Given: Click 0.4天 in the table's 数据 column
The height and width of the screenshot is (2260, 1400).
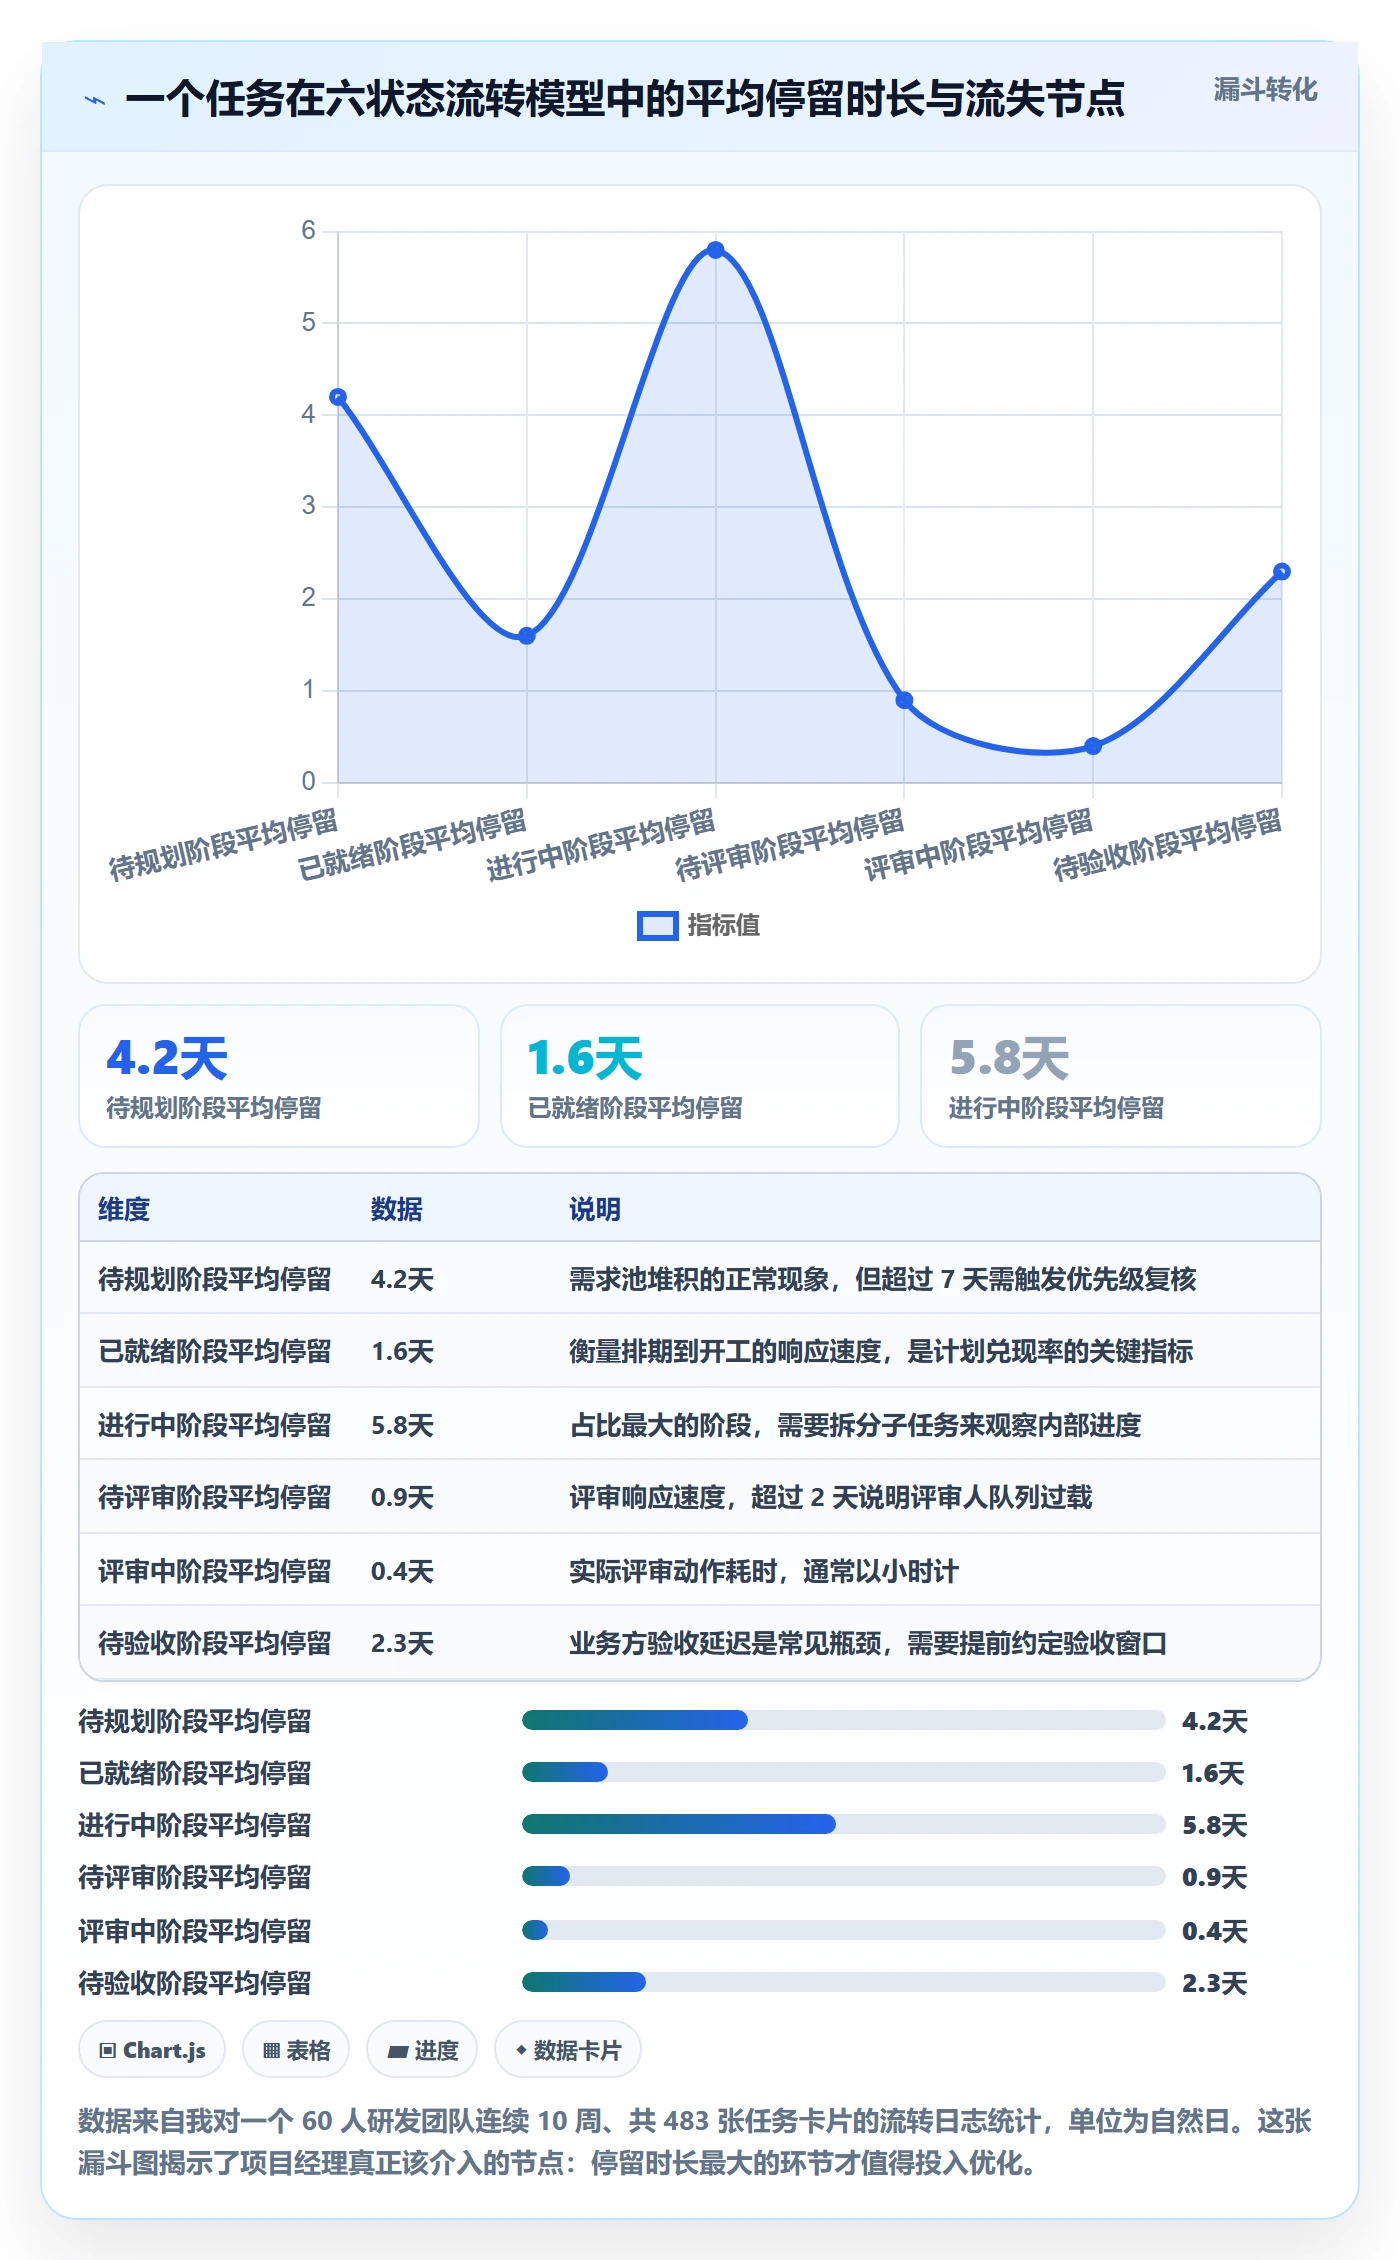Looking at the screenshot, I should (402, 1571).
